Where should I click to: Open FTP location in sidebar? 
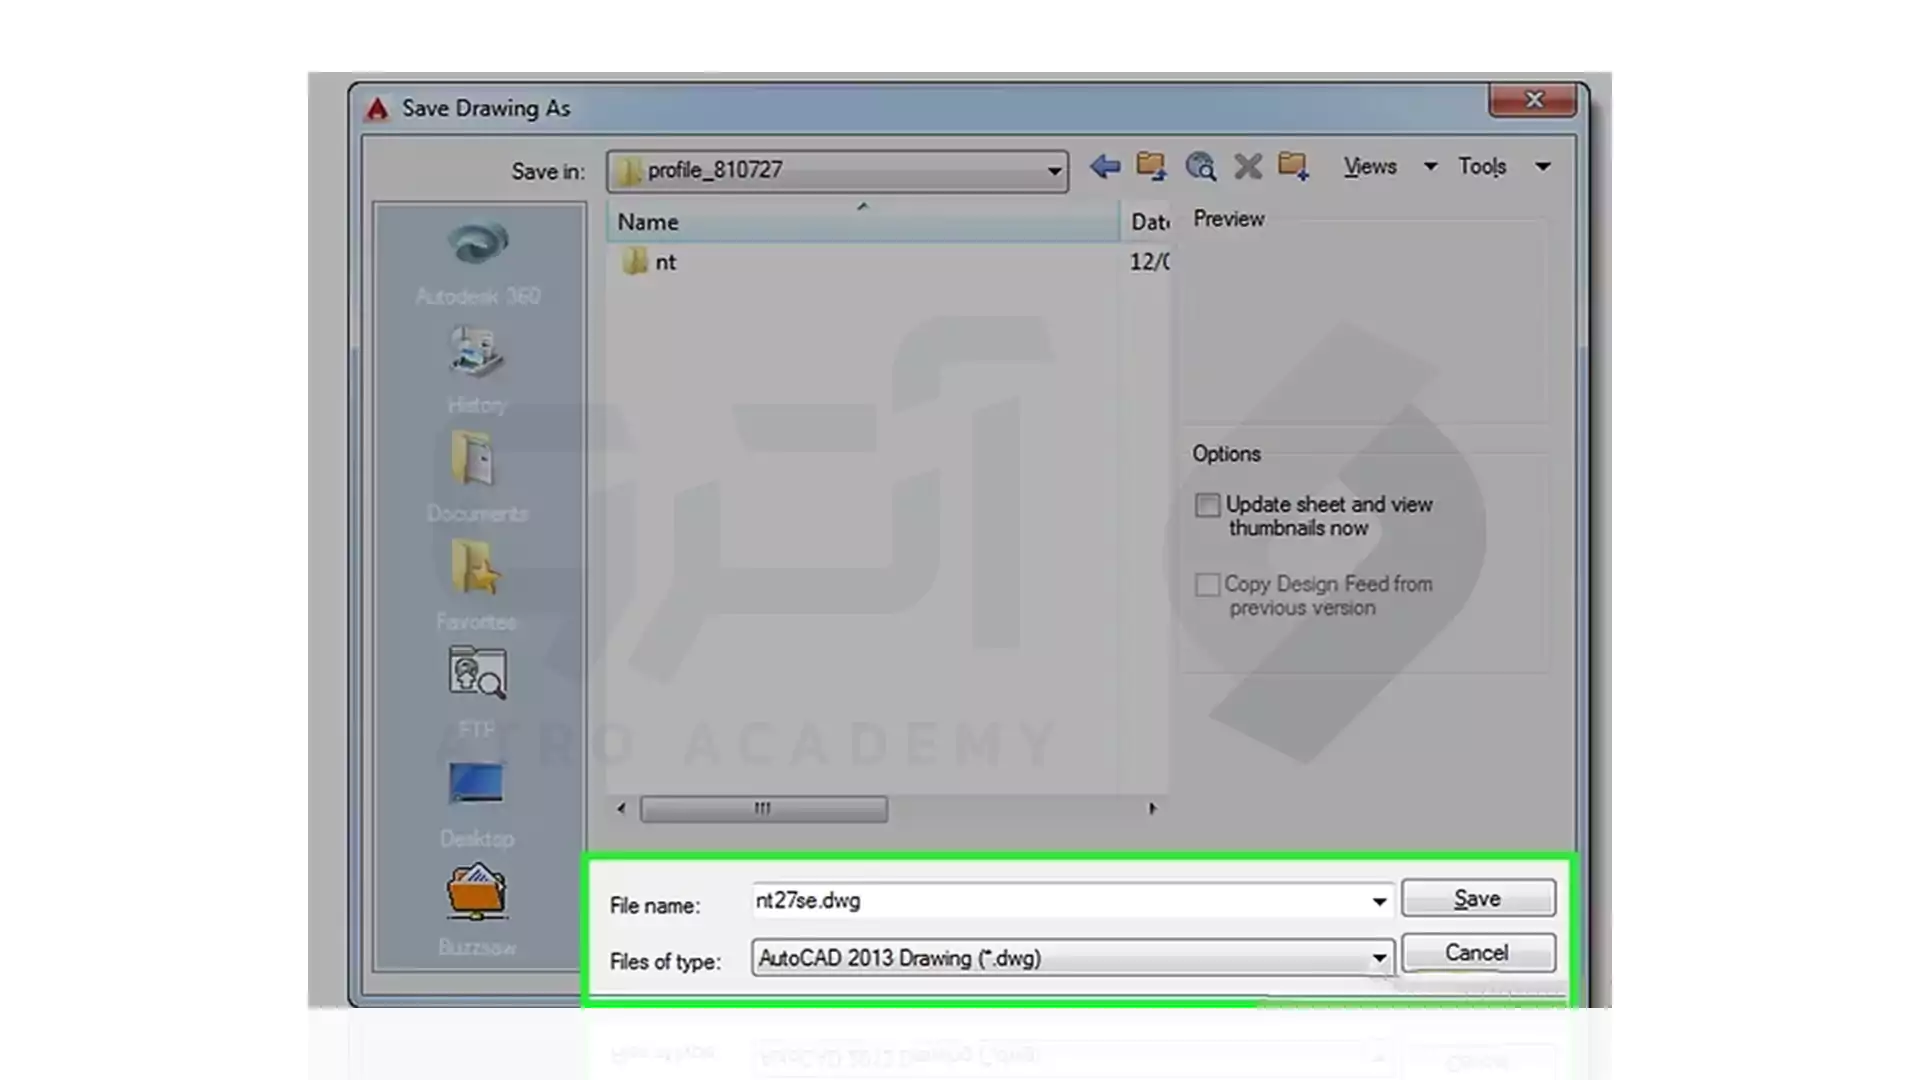tap(477, 692)
